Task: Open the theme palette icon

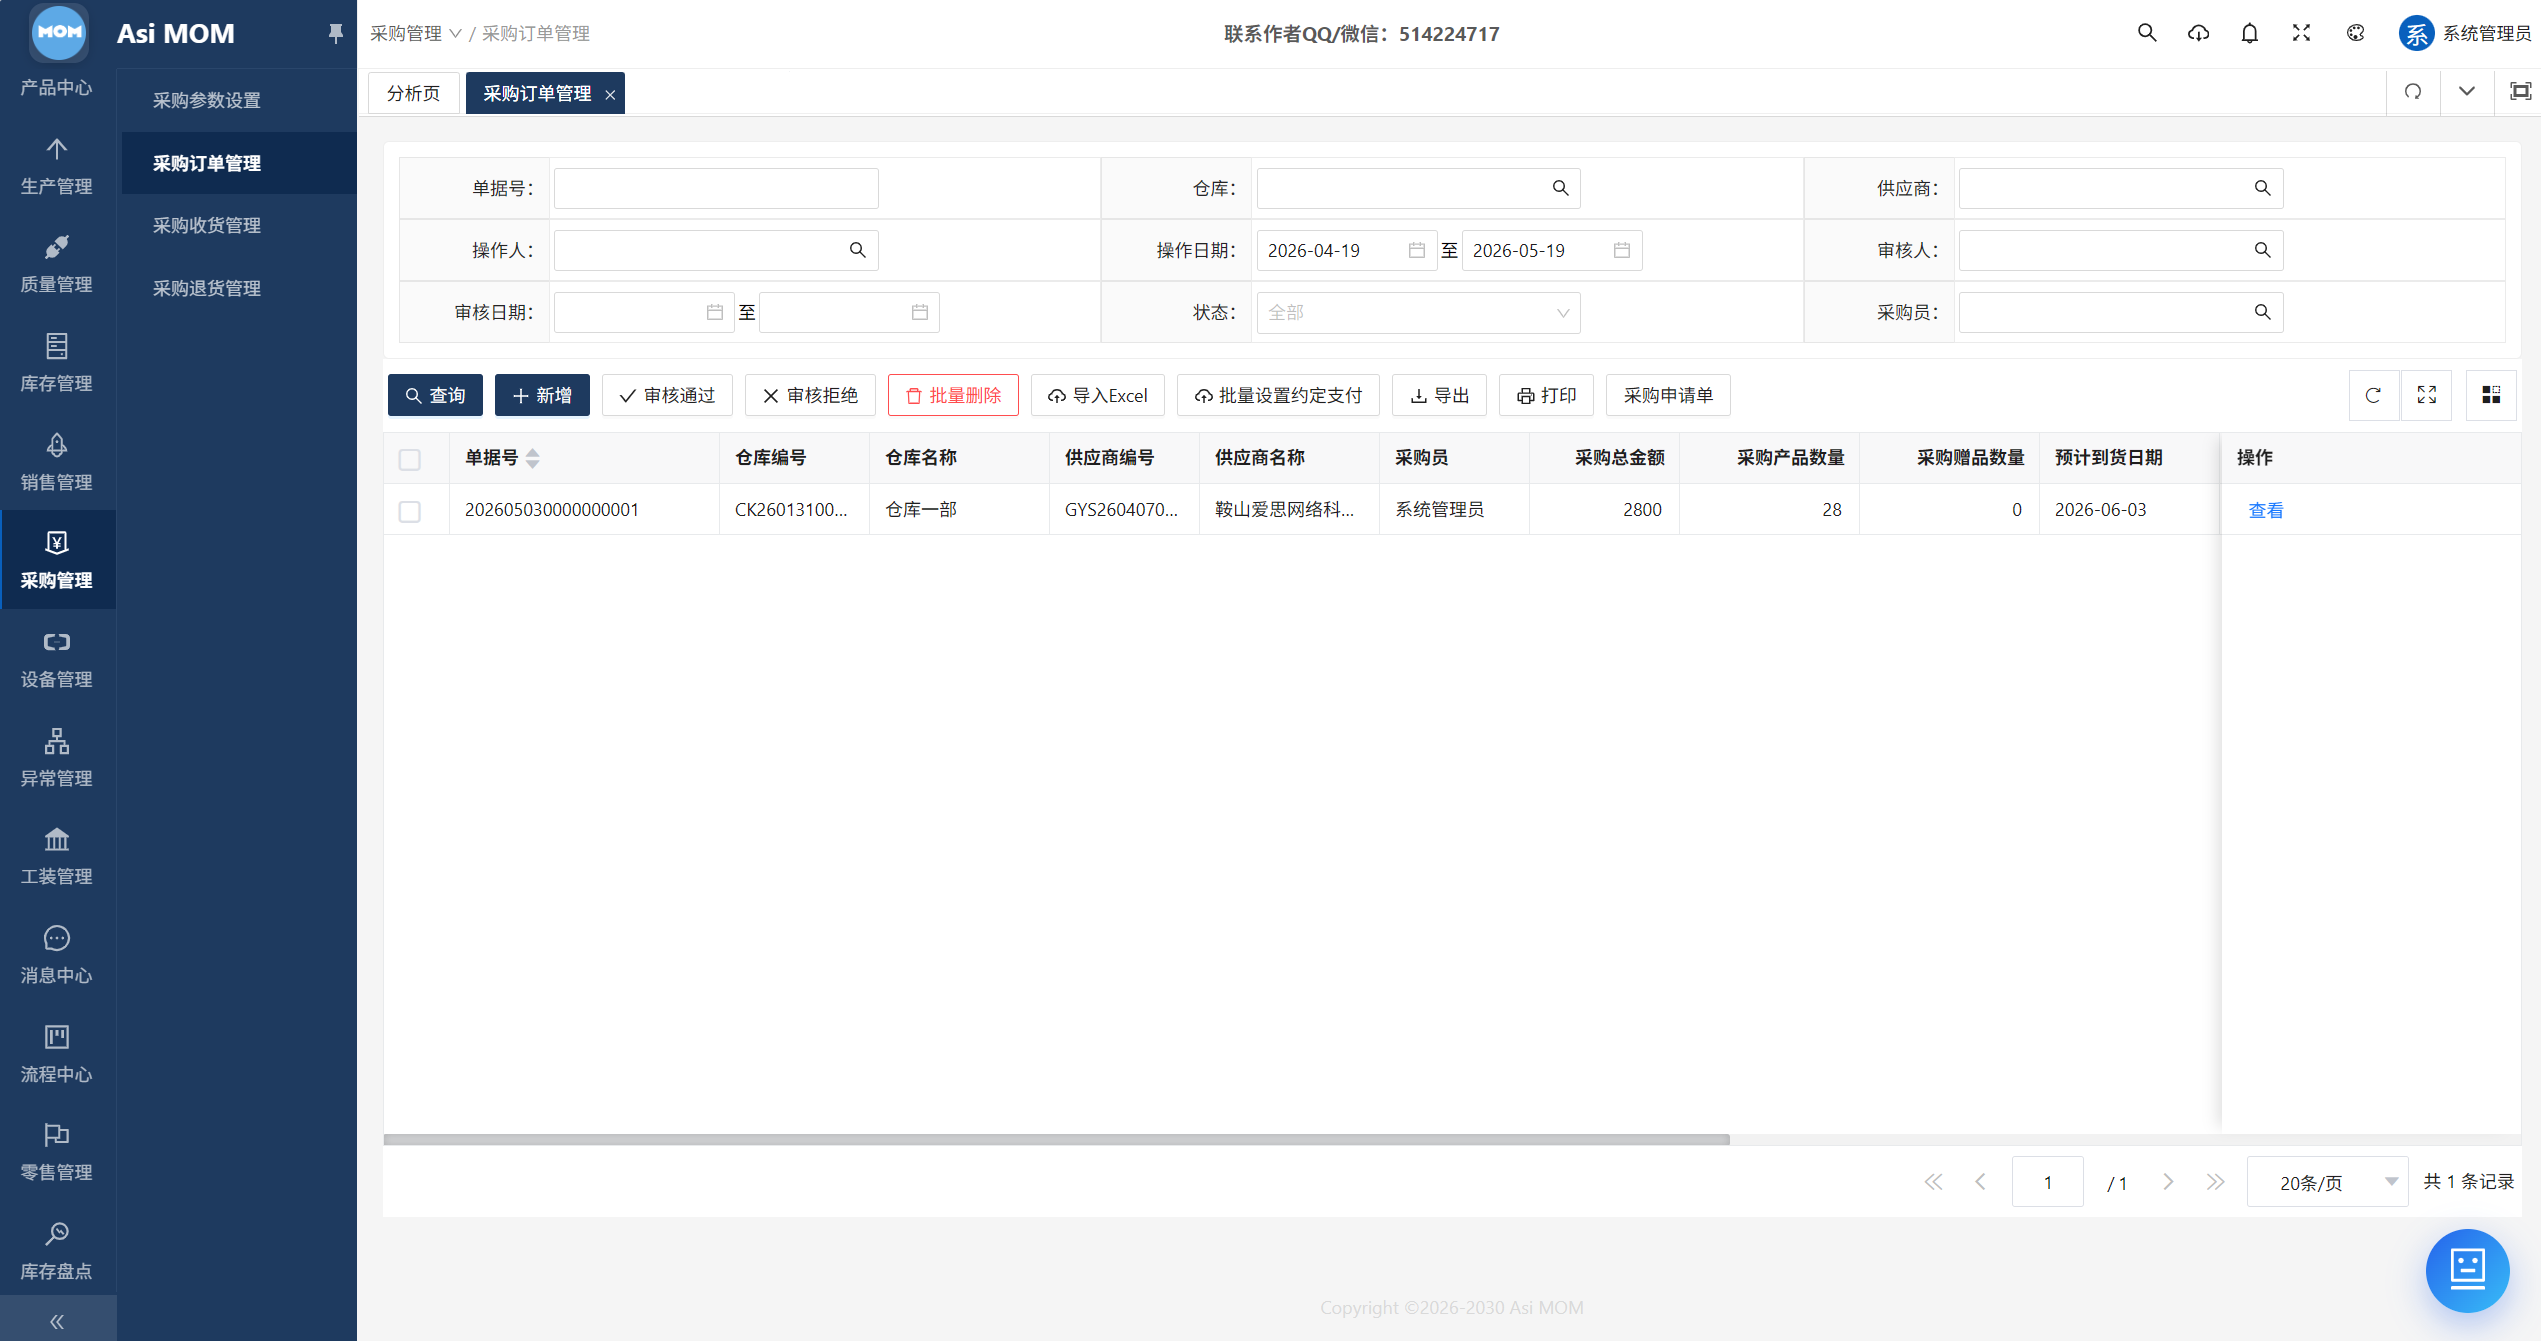Action: click(x=2356, y=33)
